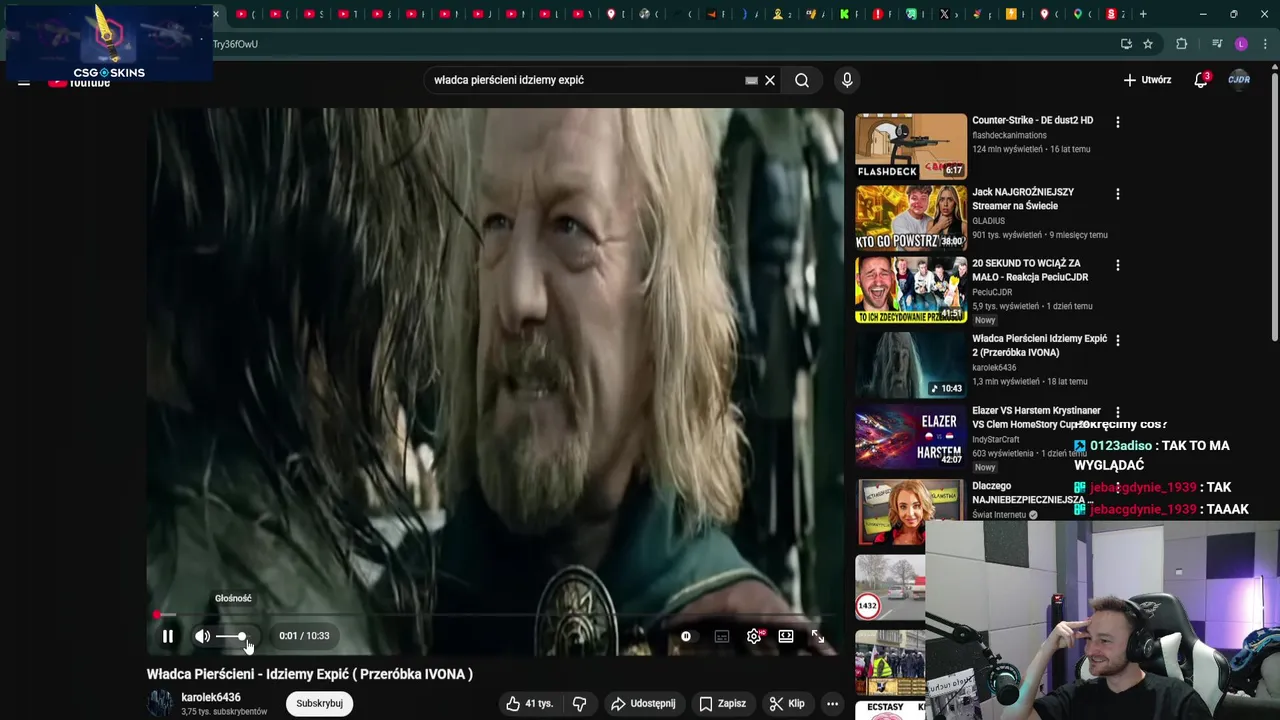Open YouTube hamburger guide menu
The width and height of the screenshot is (1280, 720).
click(x=24, y=82)
